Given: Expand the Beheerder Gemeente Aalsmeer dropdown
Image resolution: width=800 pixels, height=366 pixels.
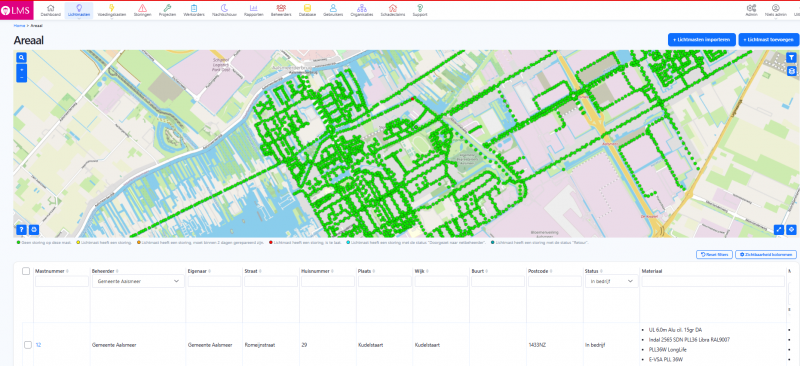Looking at the screenshot, I should 138,281.
